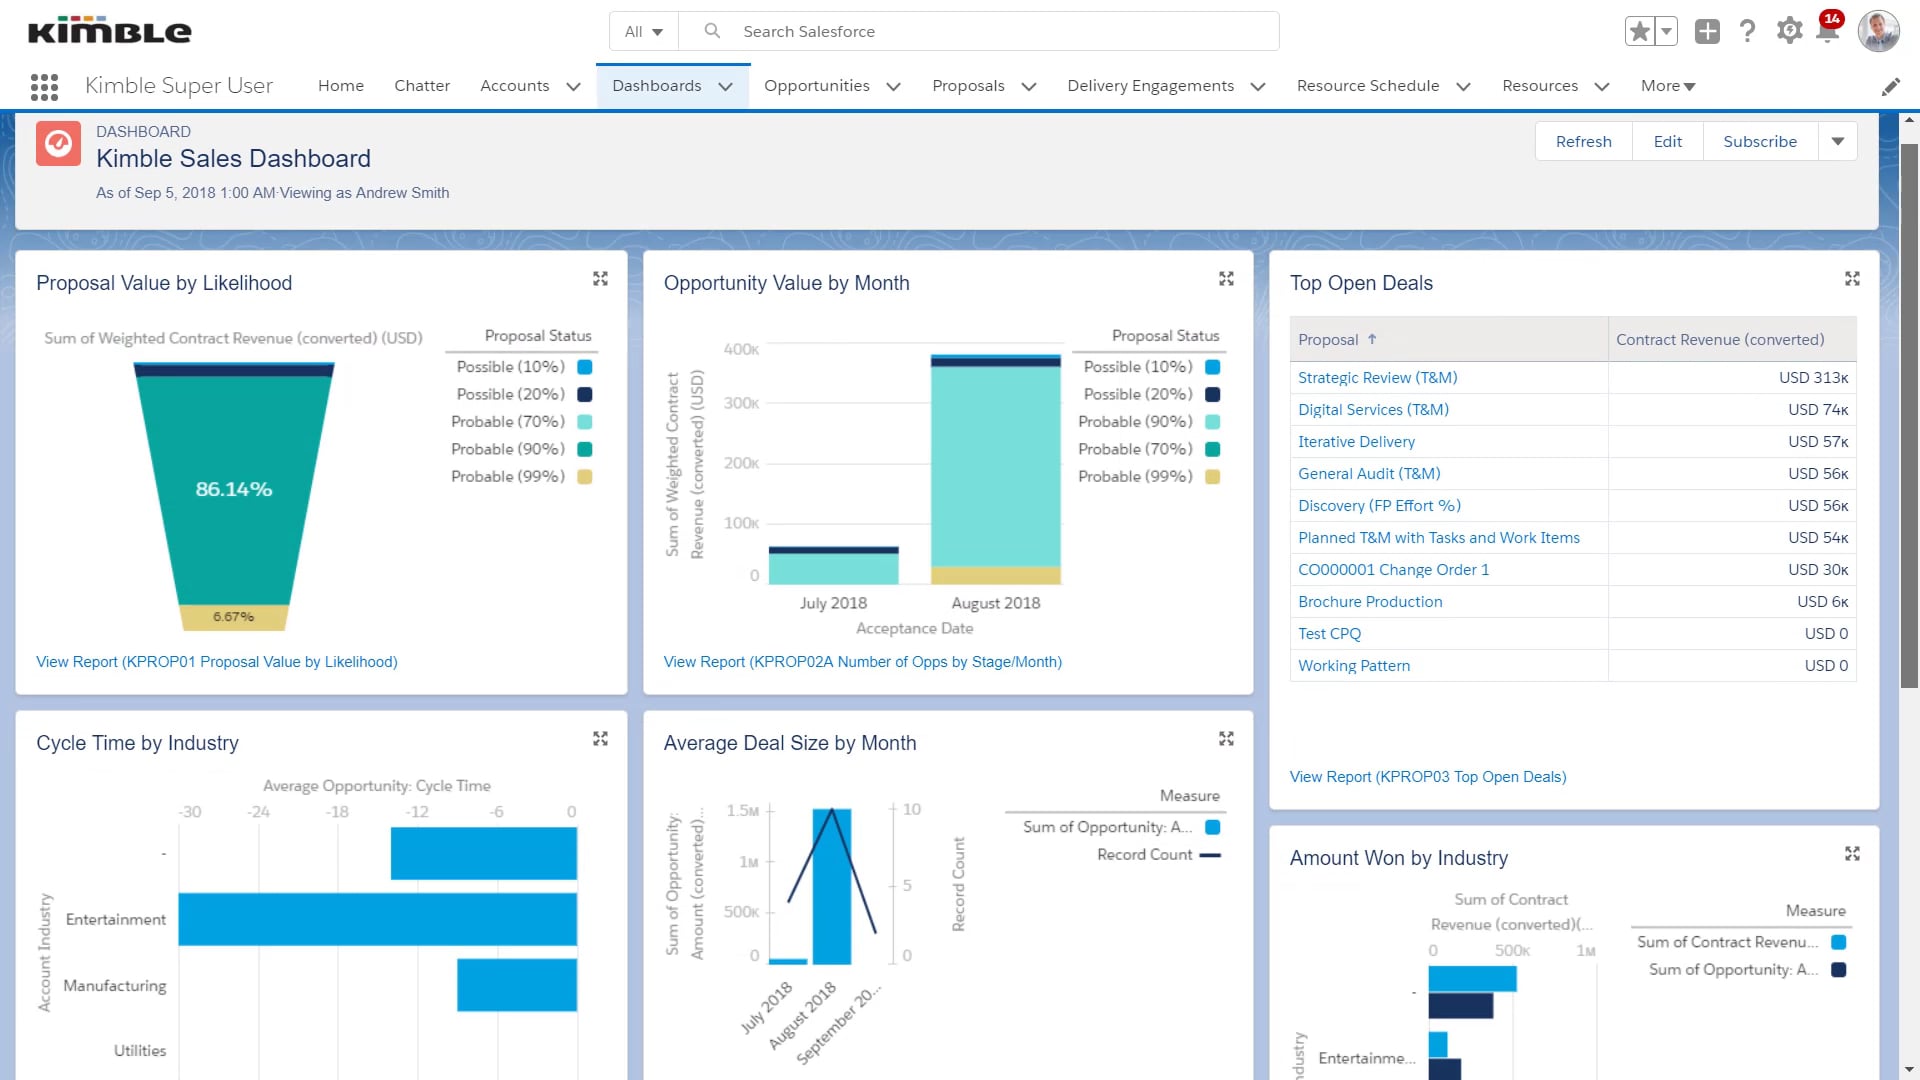Open the Iterative Delivery proposal
This screenshot has width=1920, height=1080.
pyautogui.click(x=1356, y=442)
